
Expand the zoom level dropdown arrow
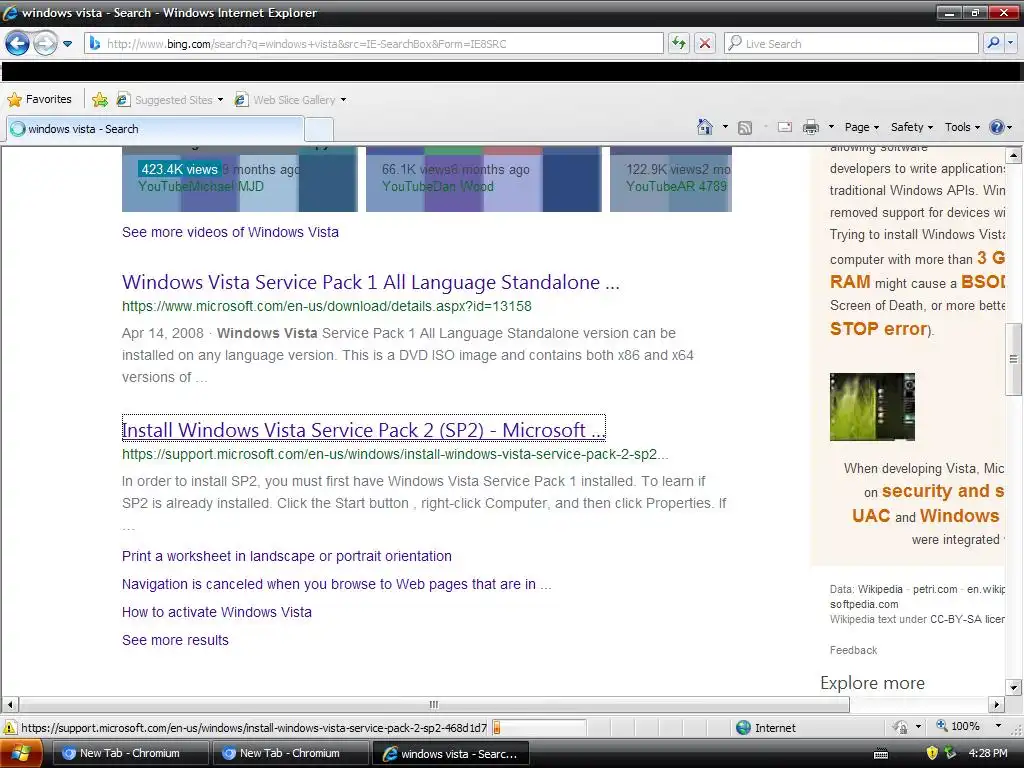click(x=998, y=726)
